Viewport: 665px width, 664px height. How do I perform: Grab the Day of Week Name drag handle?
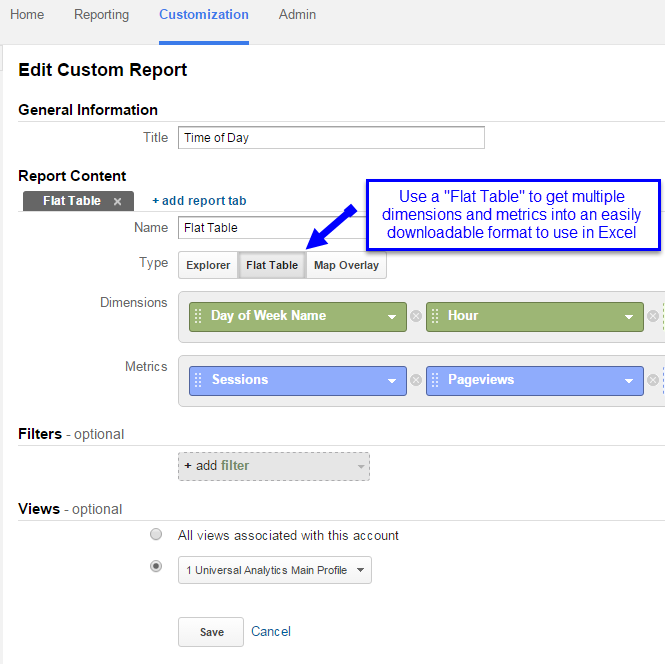pyautogui.click(x=198, y=316)
